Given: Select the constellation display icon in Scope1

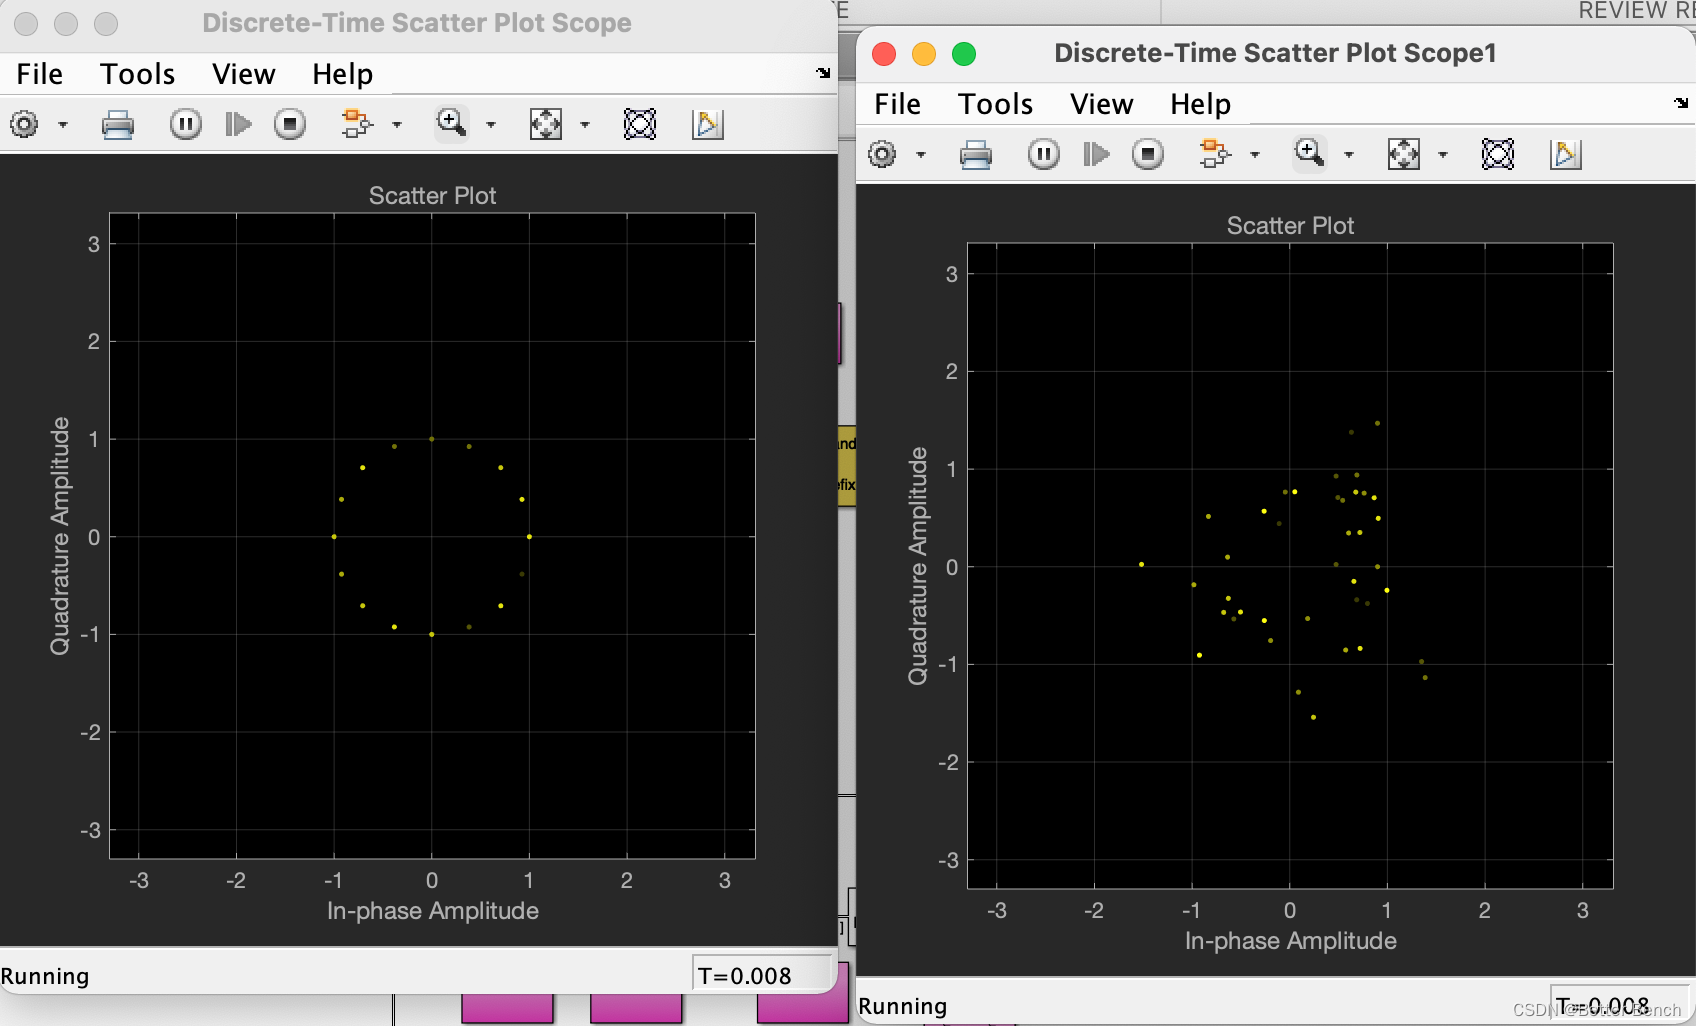Looking at the screenshot, I should coord(1496,154).
